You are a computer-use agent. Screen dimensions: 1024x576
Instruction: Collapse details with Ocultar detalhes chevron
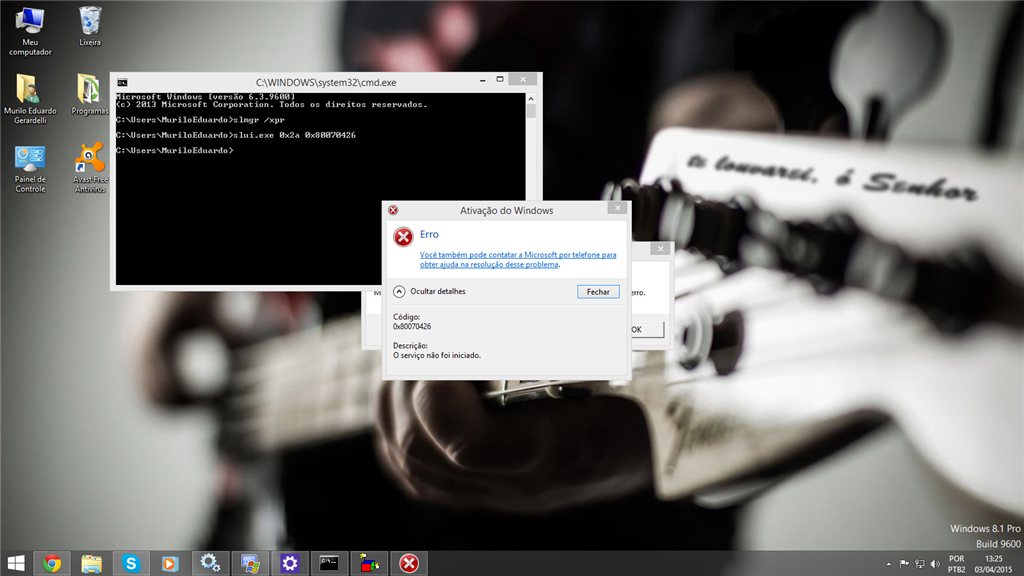(399, 292)
